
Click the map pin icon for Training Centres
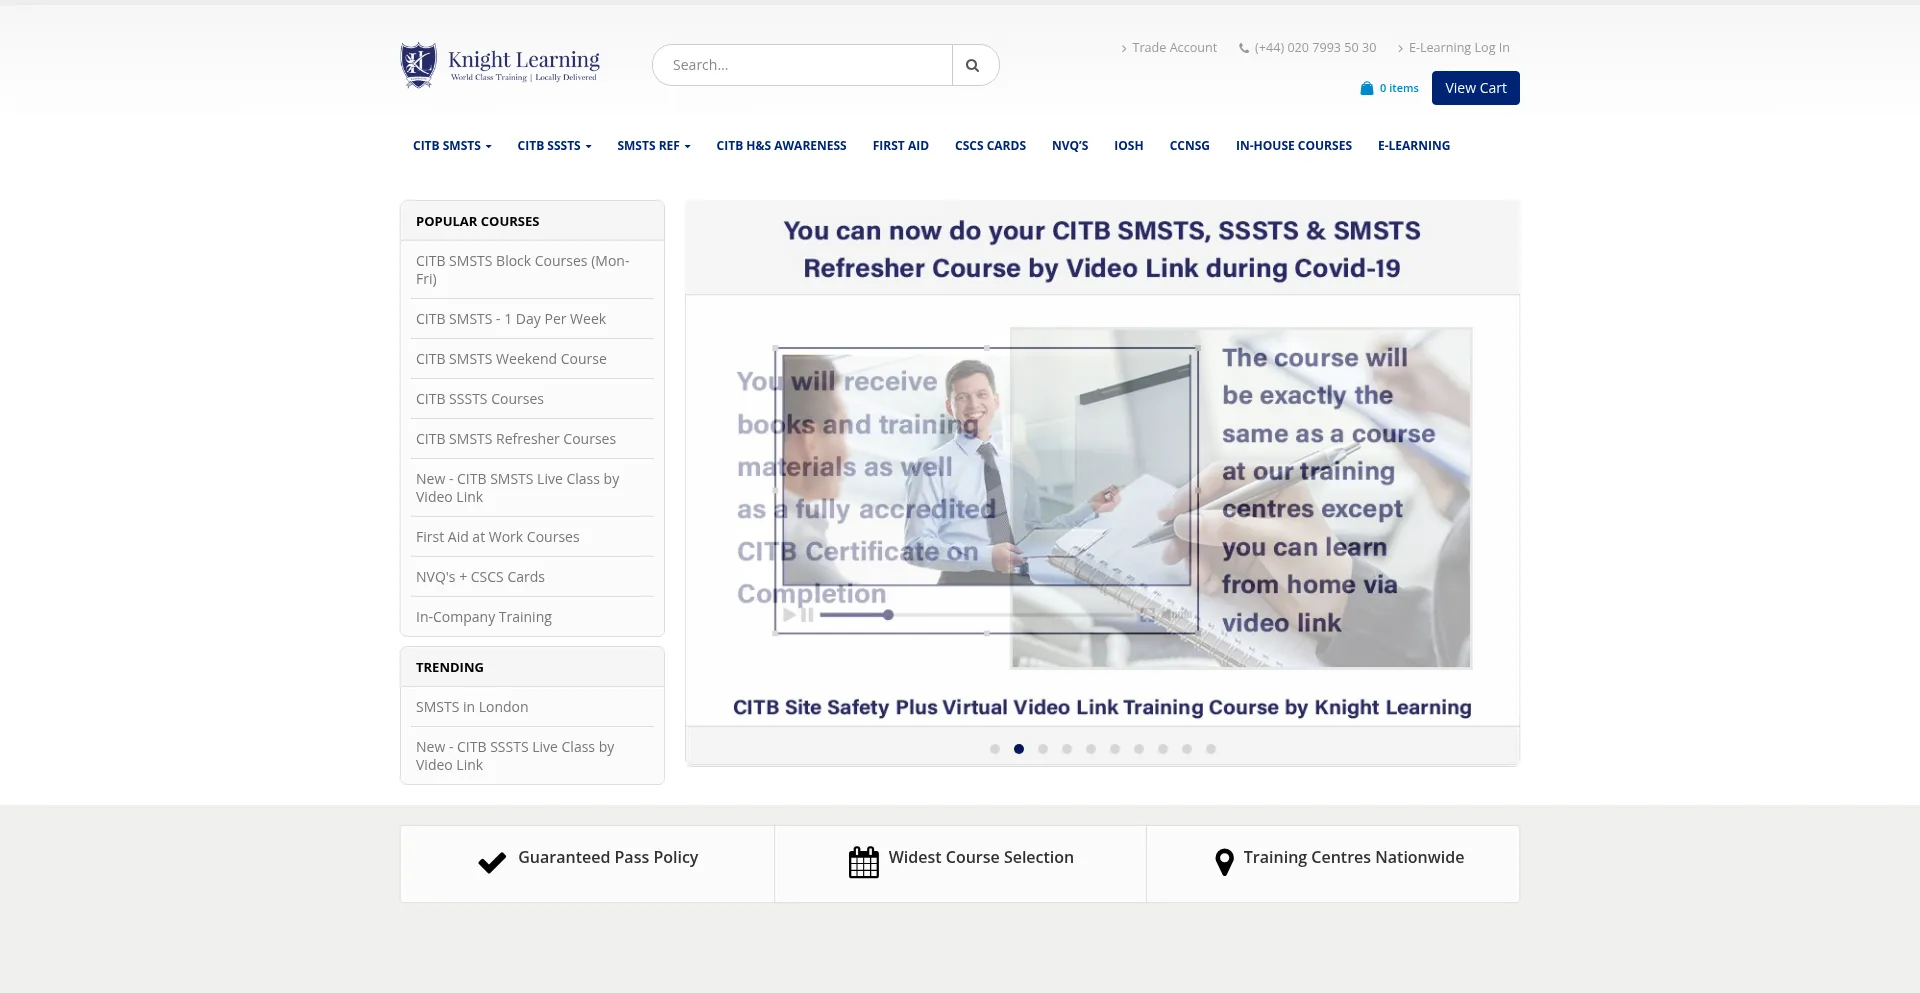[x=1224, y=862]
